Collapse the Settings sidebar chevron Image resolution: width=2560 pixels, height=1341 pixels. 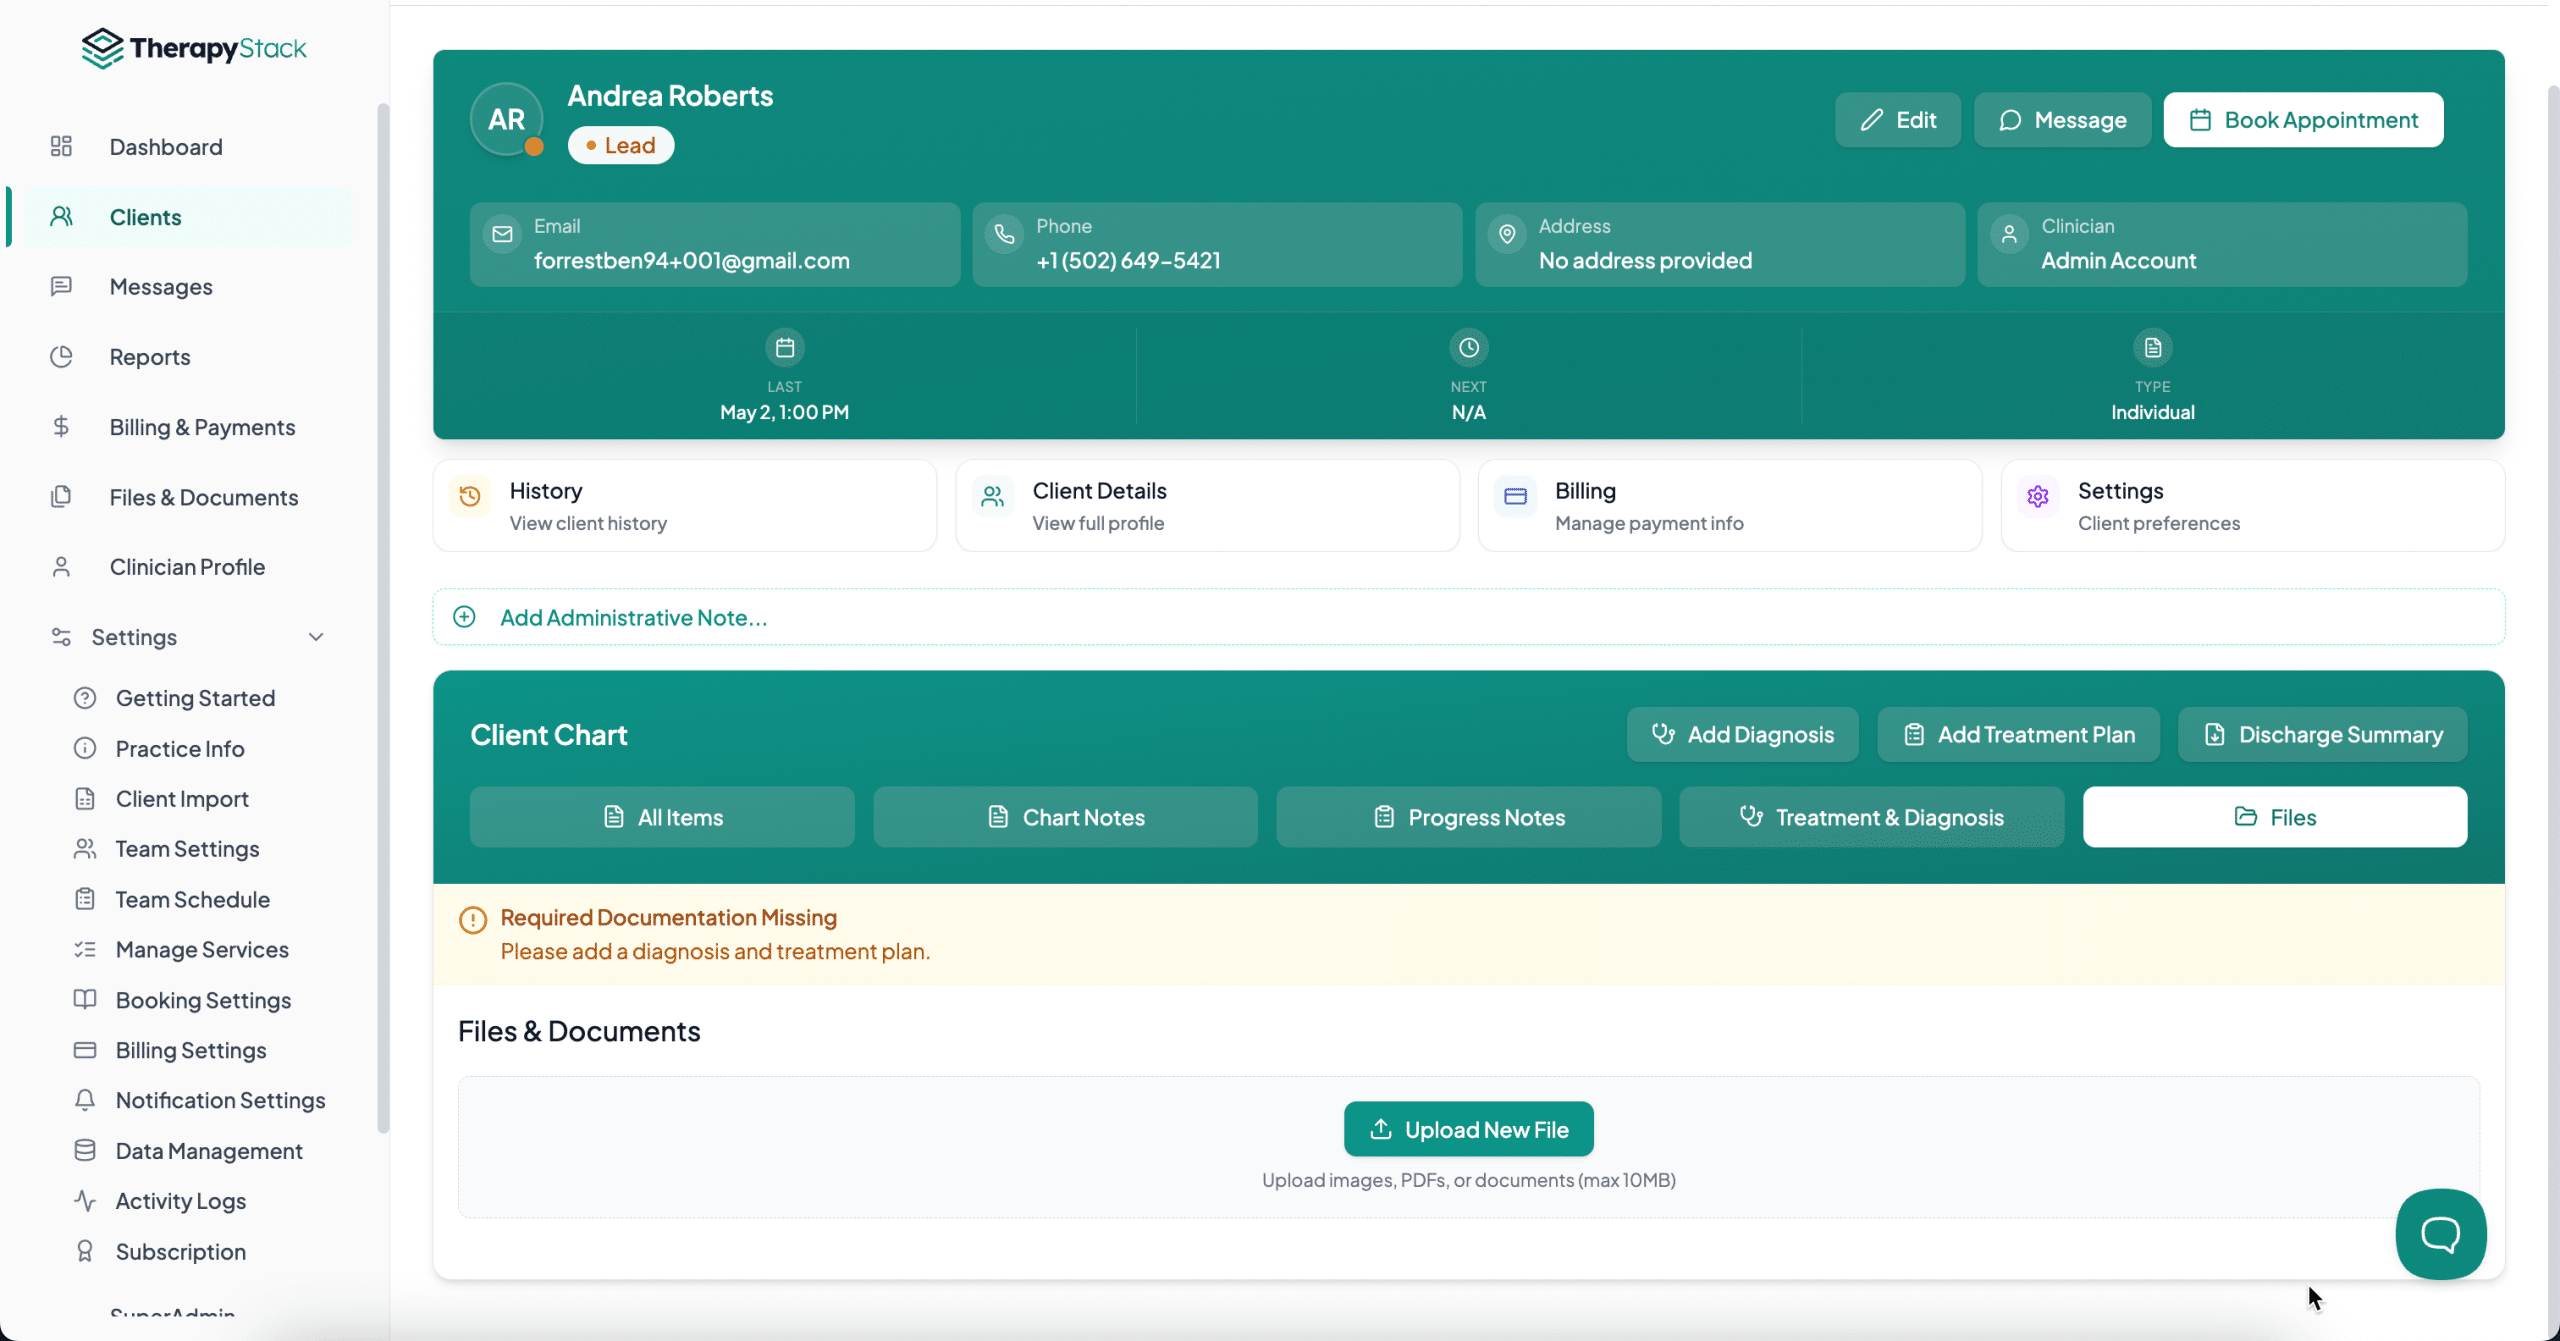click(x=316, y=637)
